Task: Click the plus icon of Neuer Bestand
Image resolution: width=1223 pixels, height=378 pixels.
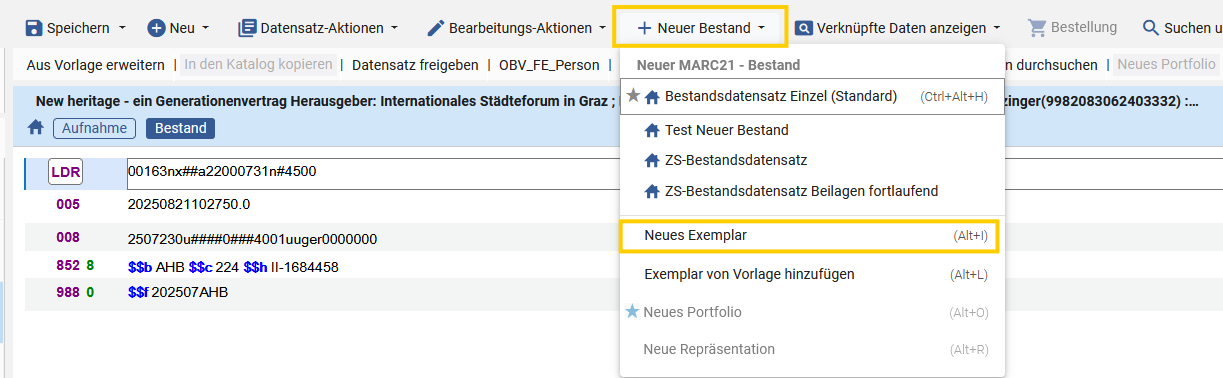Action: (x=644, y=28)
